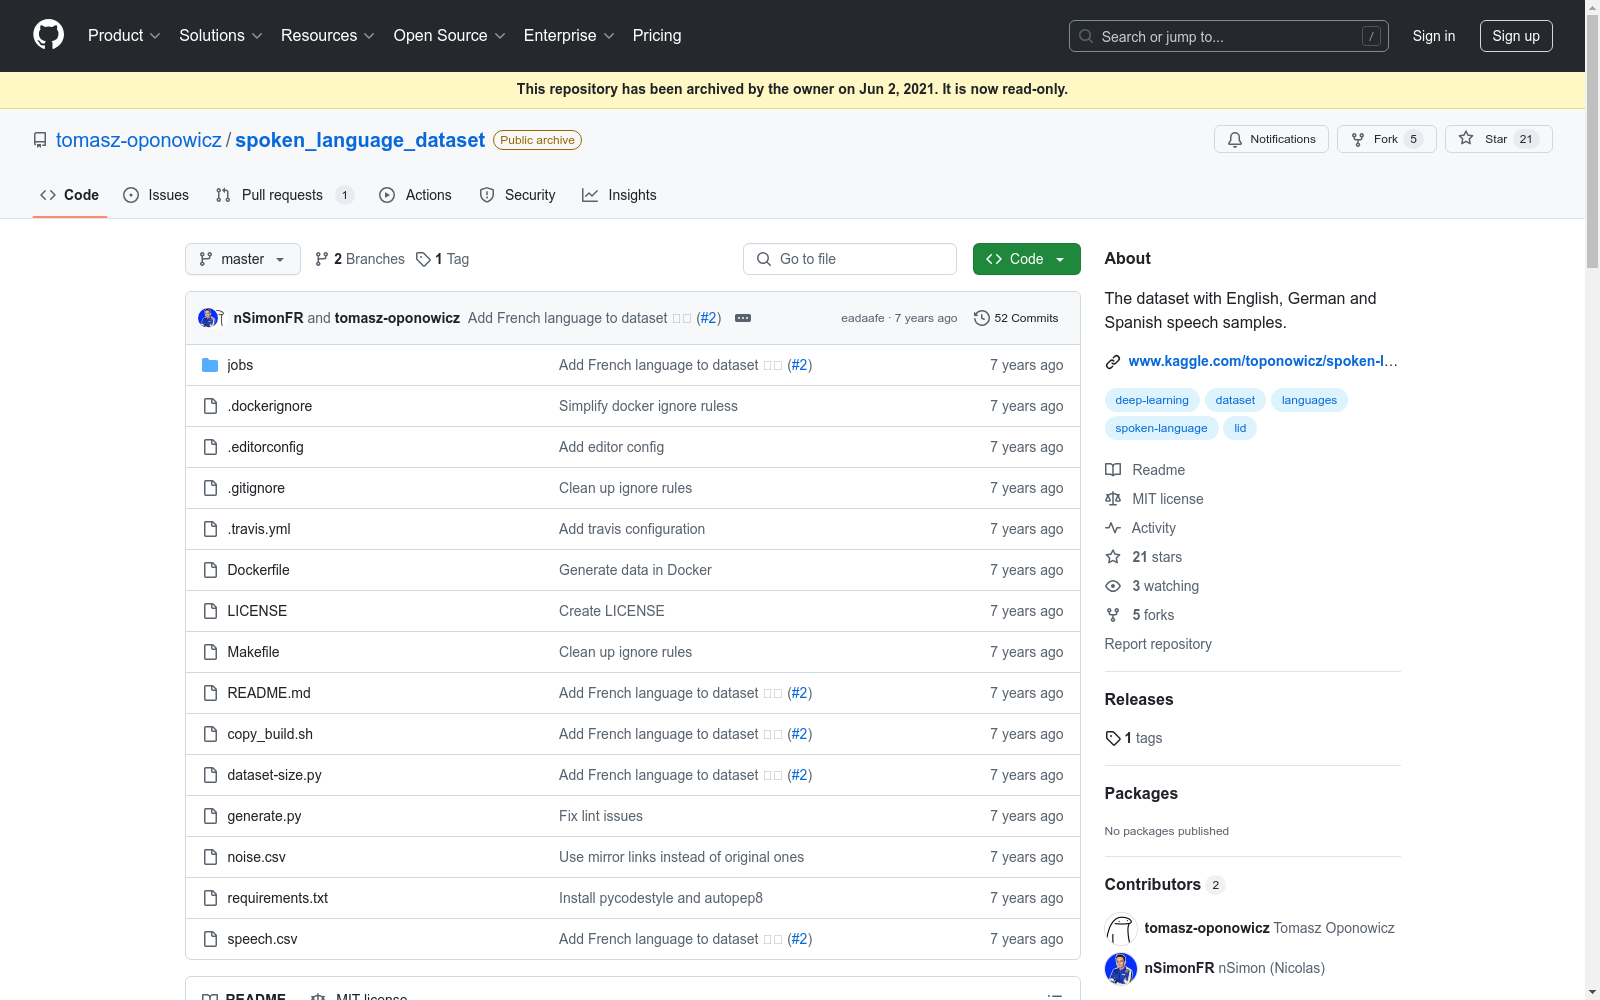1600x1000 pixels.
Task: Click the link icon beside Kaggle URL
Action: (1113, 361)
